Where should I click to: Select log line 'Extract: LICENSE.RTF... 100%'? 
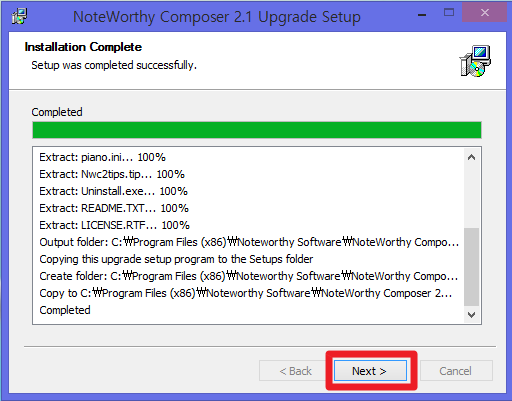click(114, 225)
